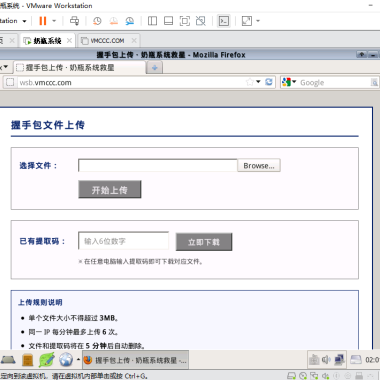Click the 开始上传 upload button
The image size is (380, 380).
coord(110,190)
